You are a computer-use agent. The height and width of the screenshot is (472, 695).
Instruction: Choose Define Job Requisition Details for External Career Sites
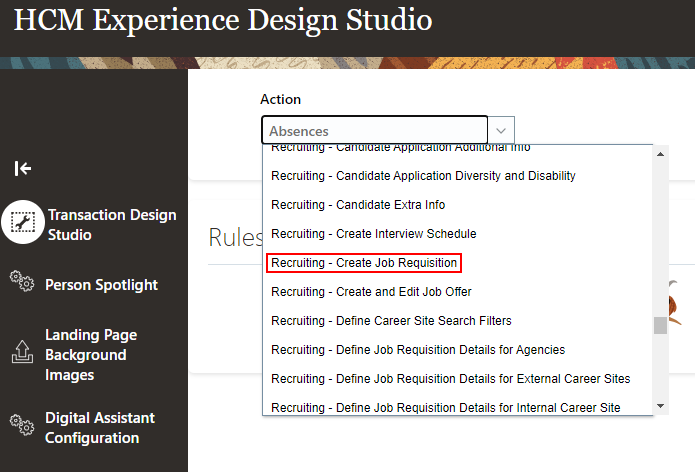pos(450,379)
